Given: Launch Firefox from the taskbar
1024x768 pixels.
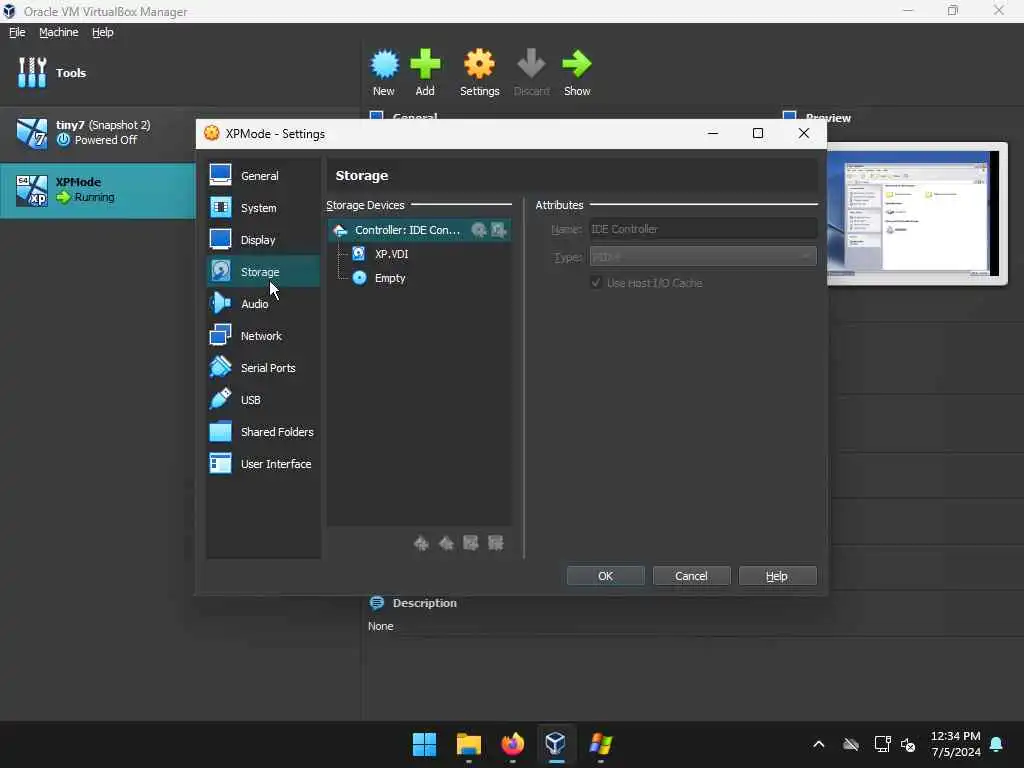Looking at the screenshot, I should pyautogui.click(x=513, y=744).
